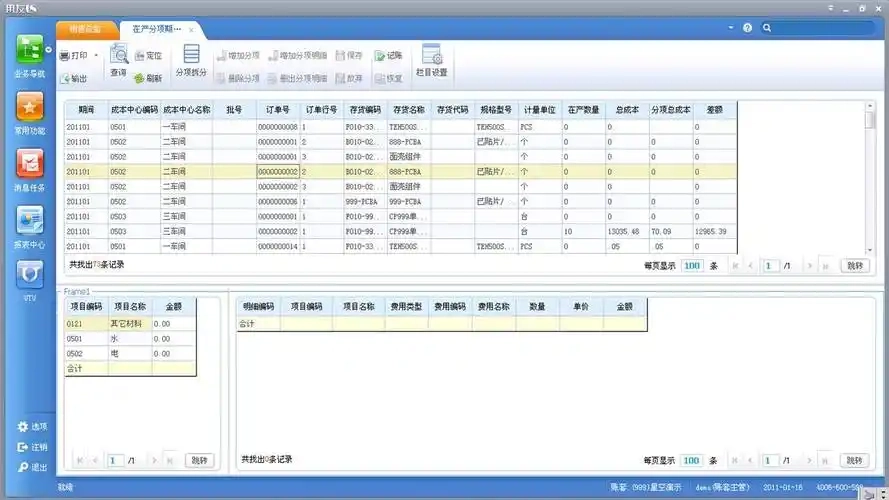
Task: Click the 增加分项明细 toolbar button
Action: tap(298, 56)
